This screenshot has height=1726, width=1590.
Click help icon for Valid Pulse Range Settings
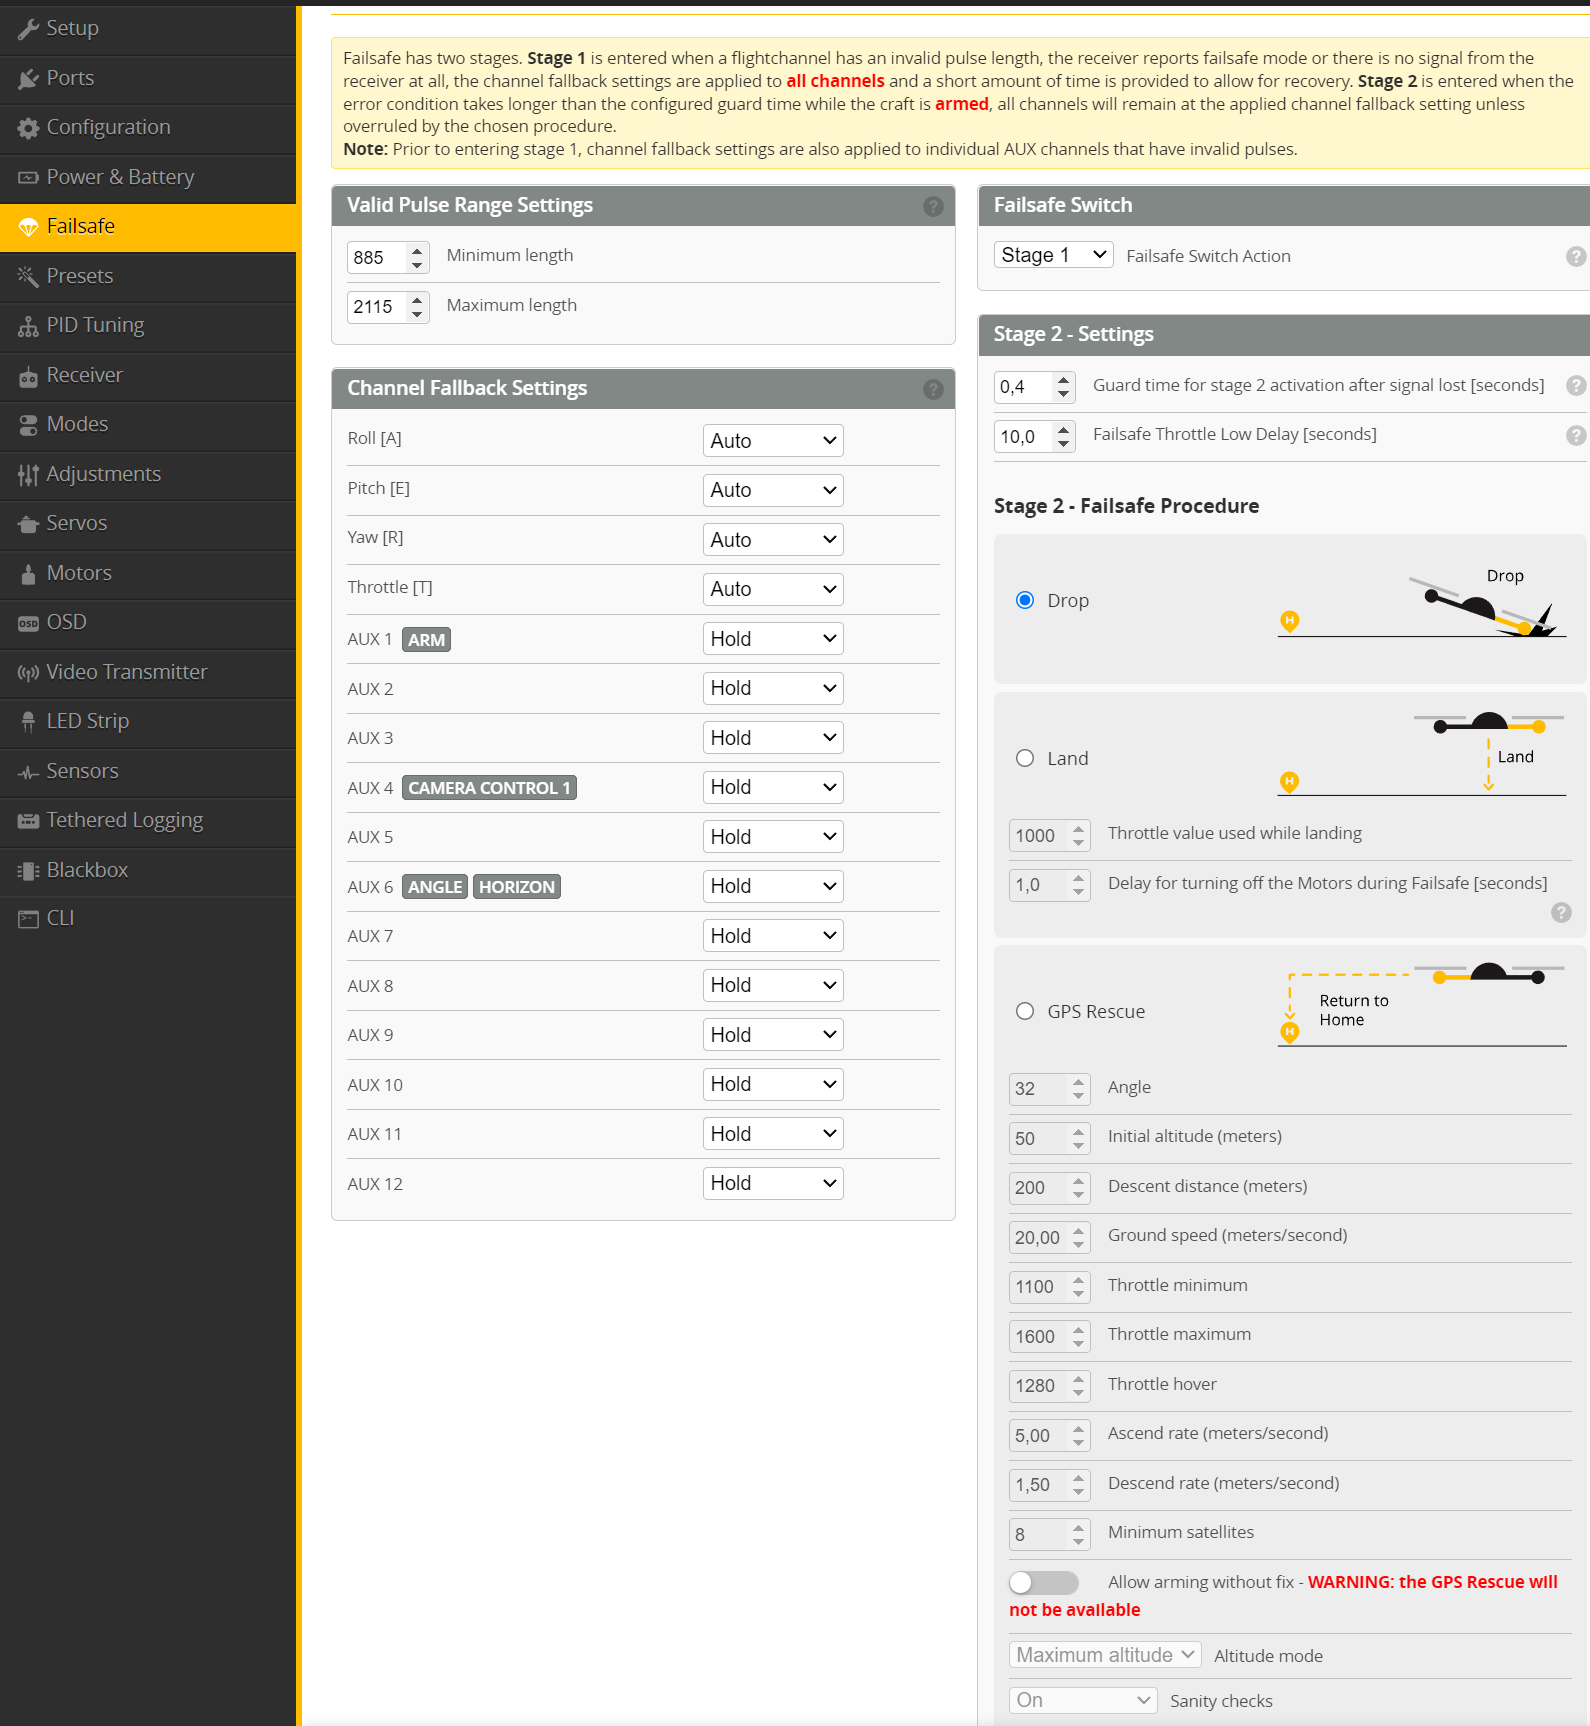[933, 206]
